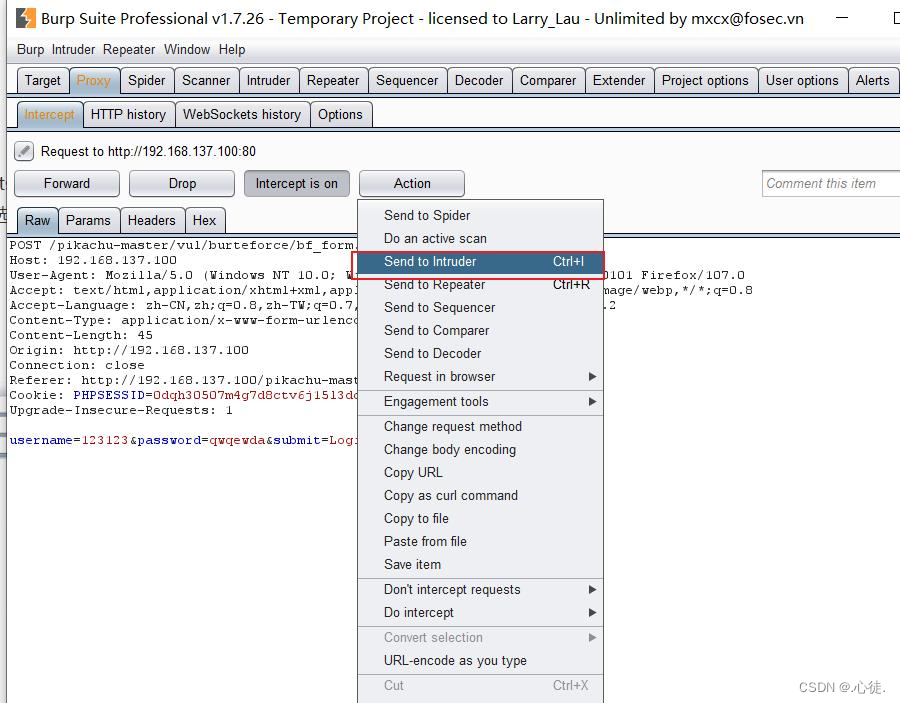
Task: Select Change body encoding
Action: 480,449
